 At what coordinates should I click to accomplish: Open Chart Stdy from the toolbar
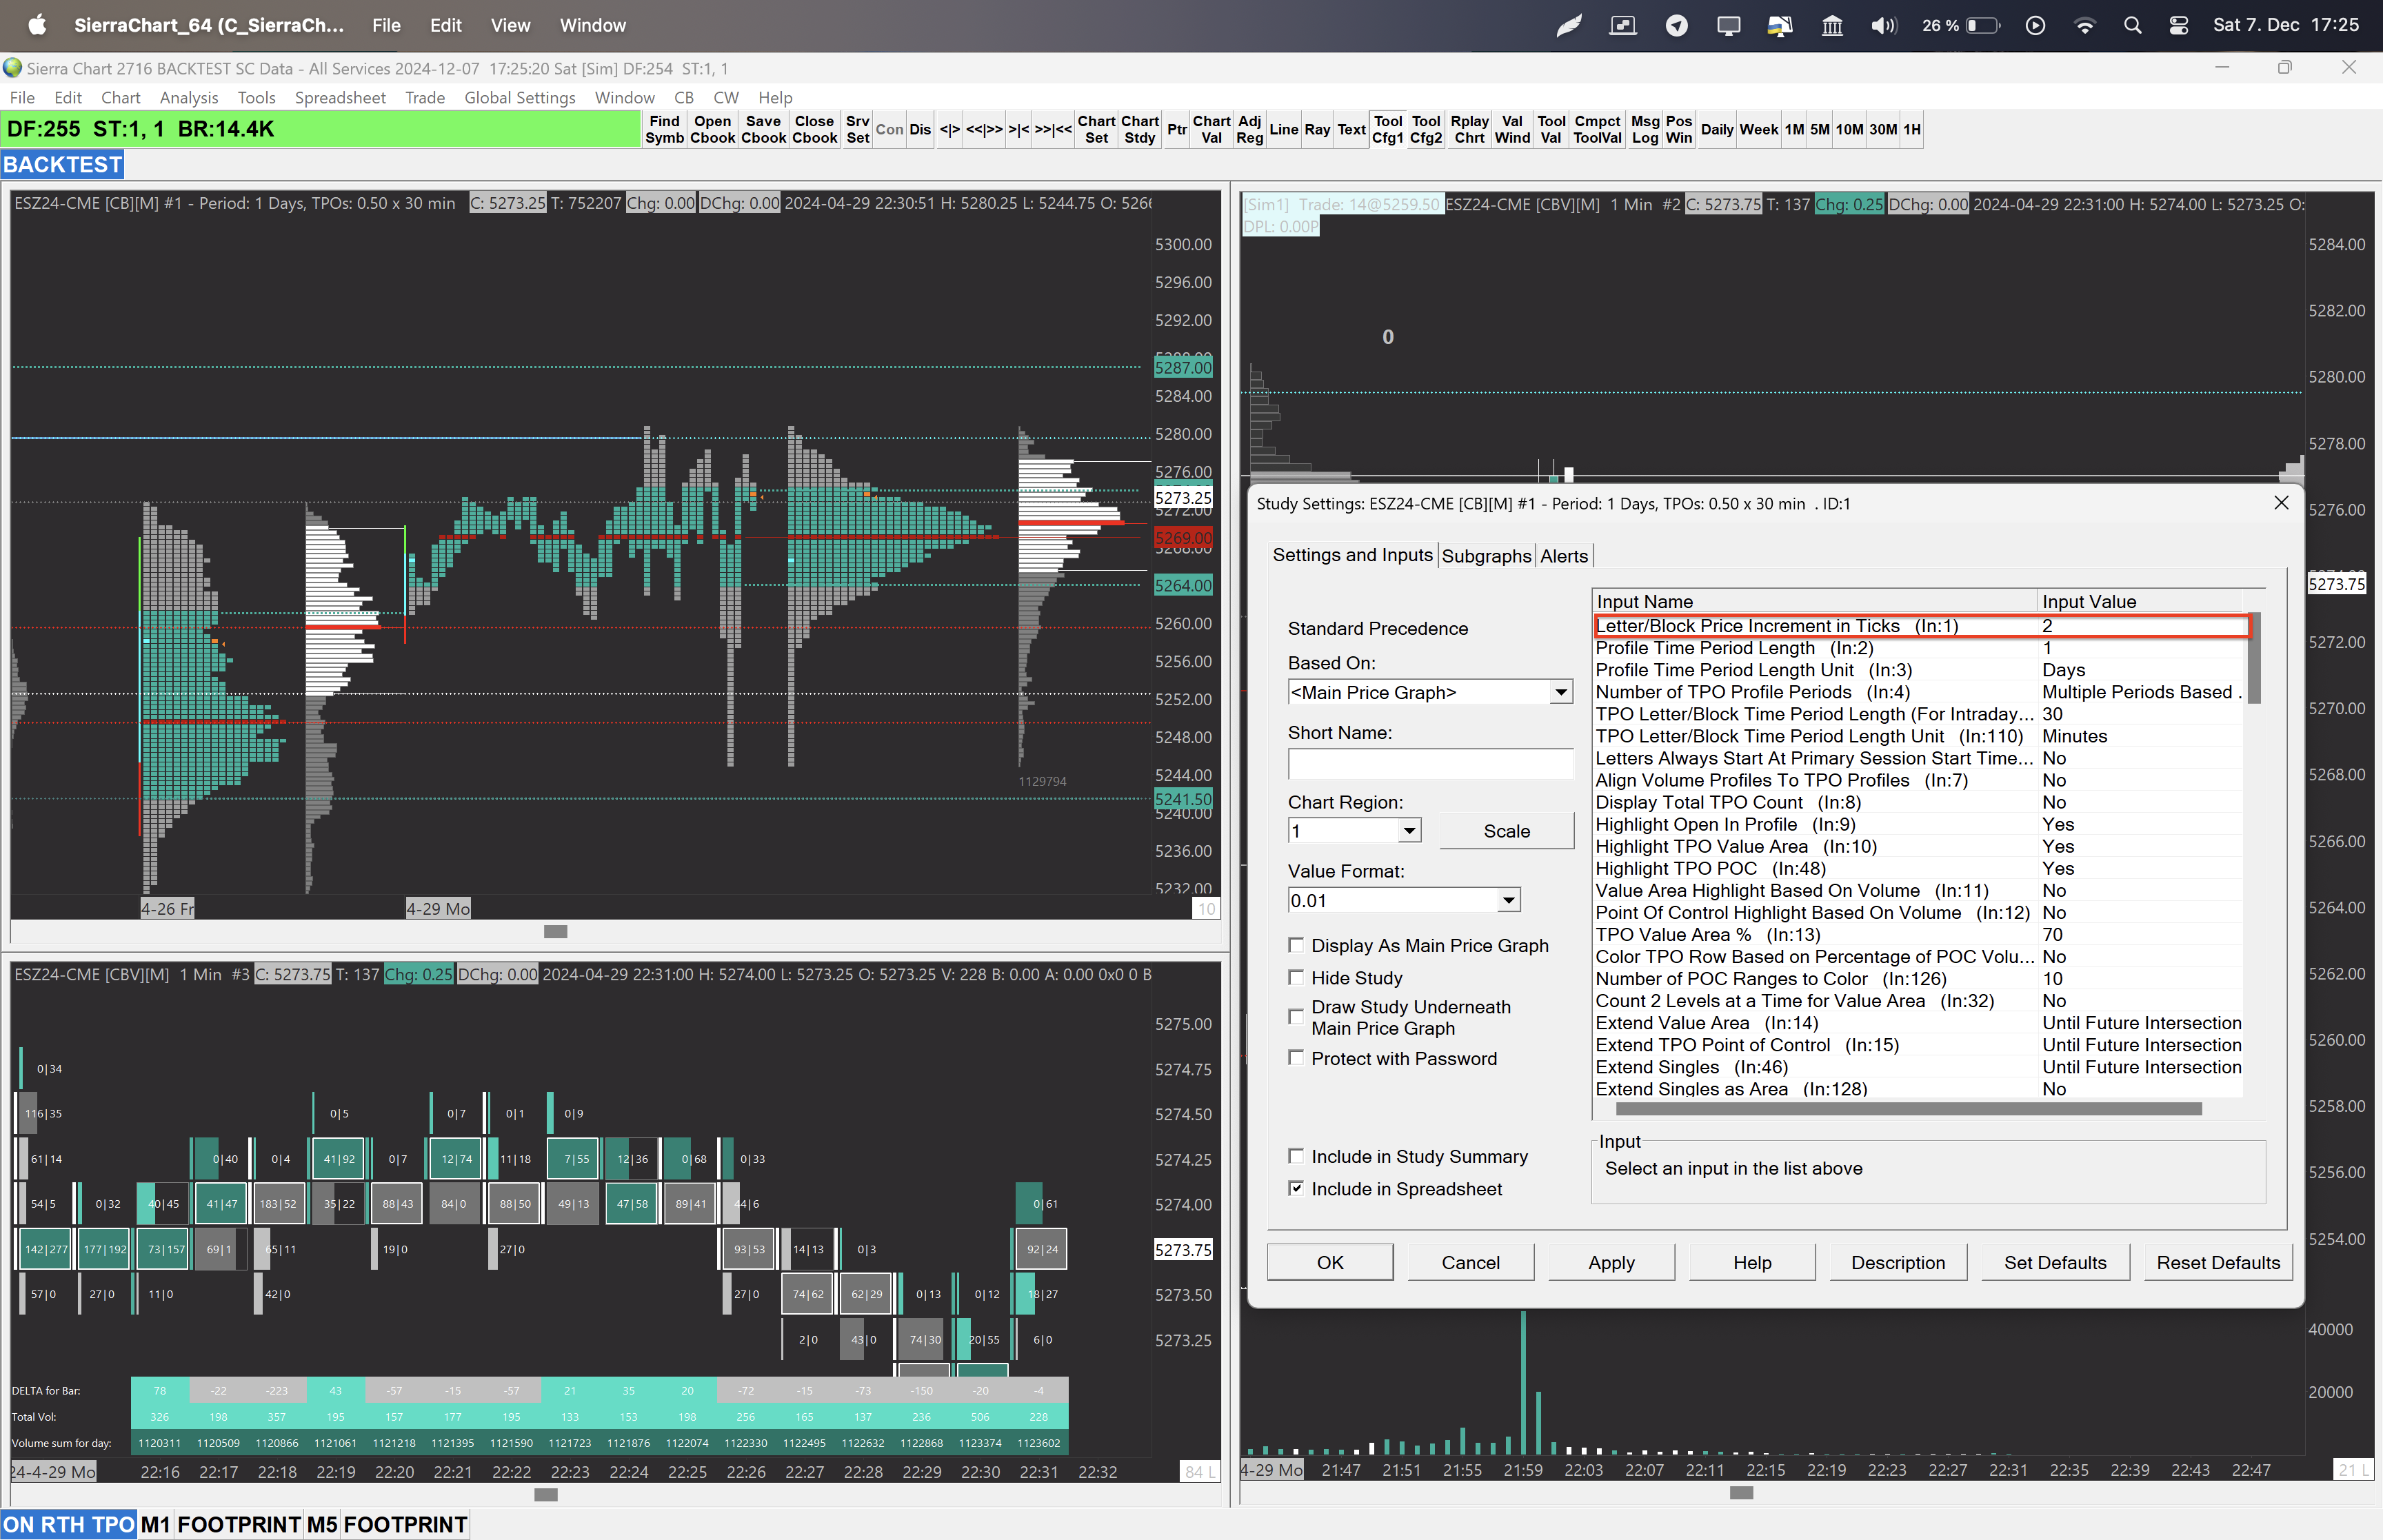(1139, 129)
